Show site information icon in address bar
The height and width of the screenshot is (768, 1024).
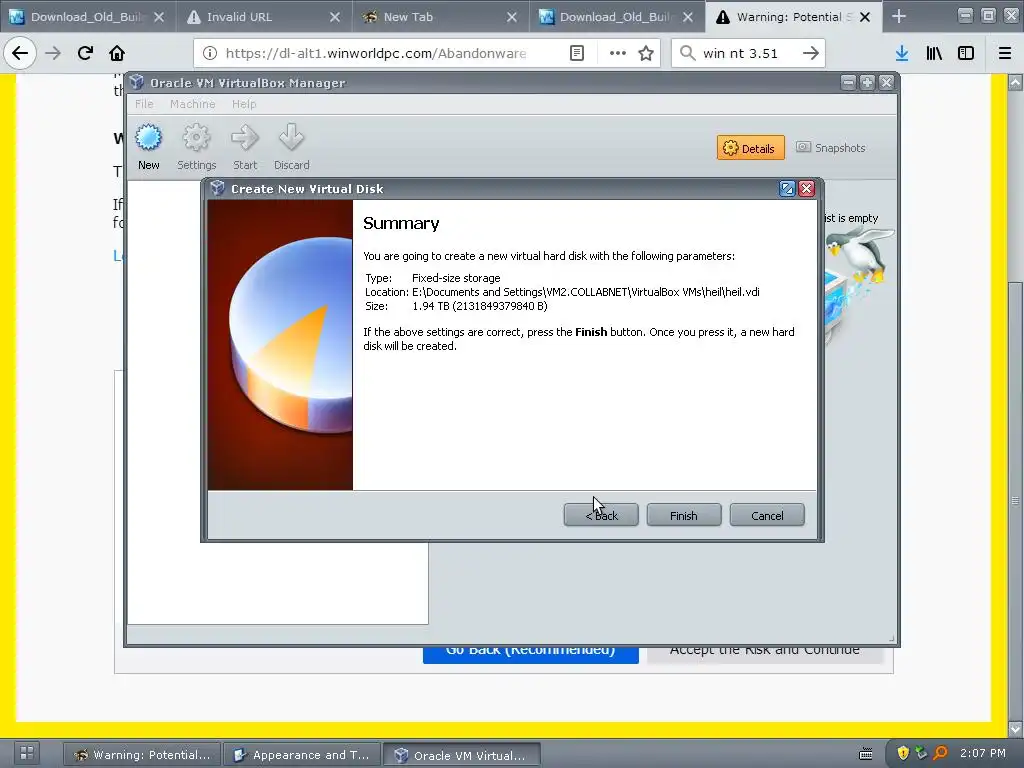click(x=210, y=53)
